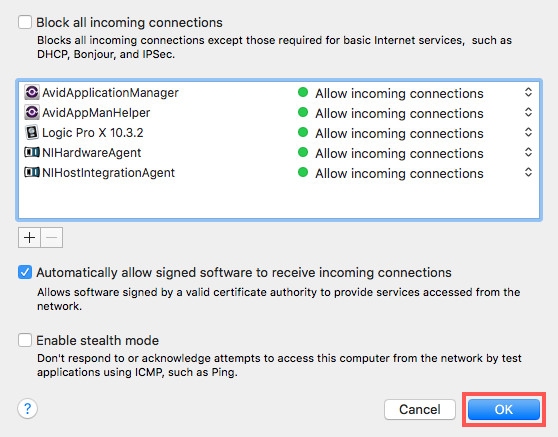Open connection dropdown for Logic Pro X
This screenshot has width=558, height=437.
click(528, 132)
